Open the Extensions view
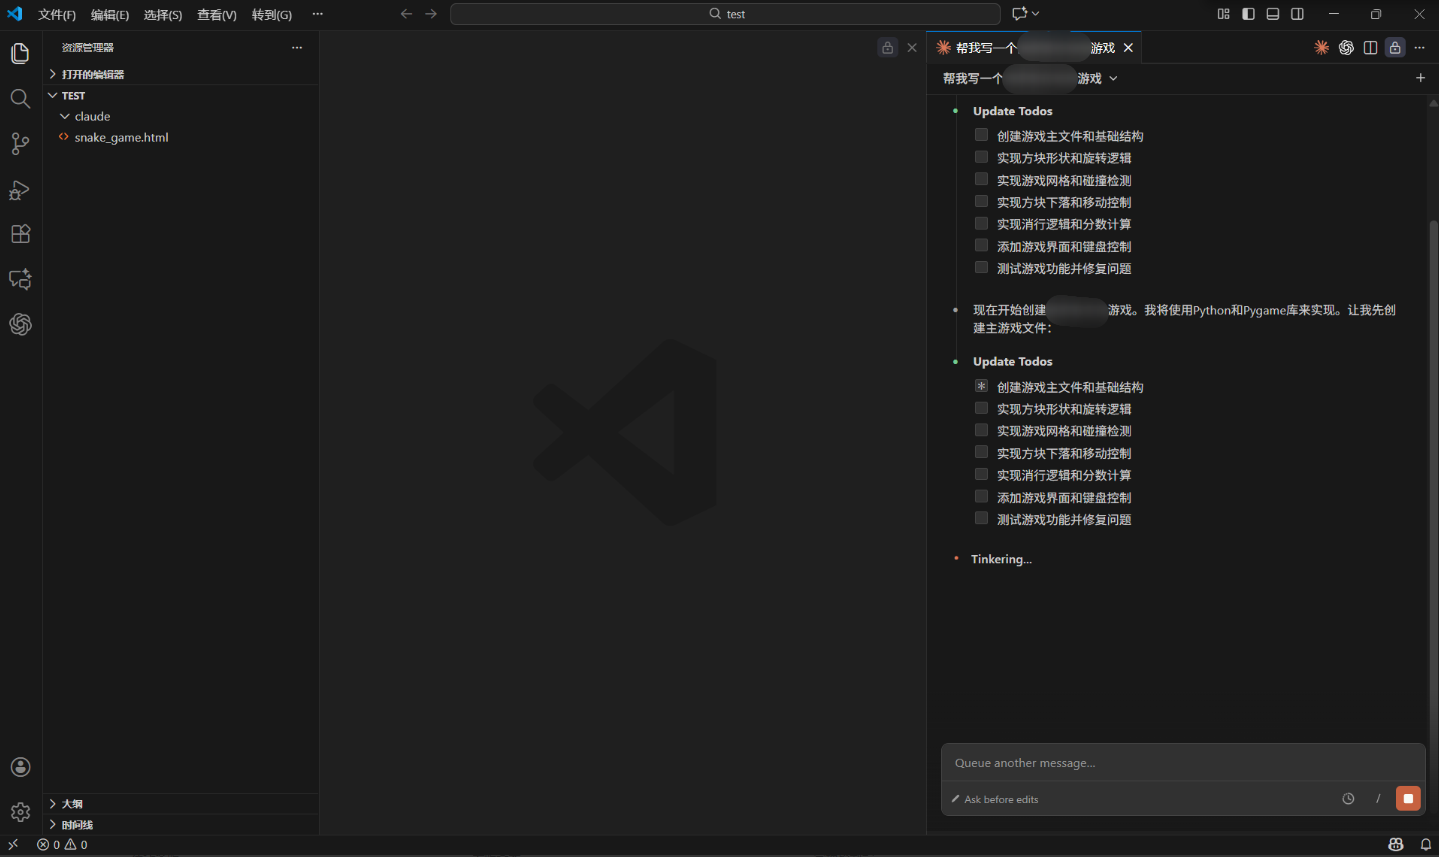This screenshot has height=857, width=1439. (20, 234)
